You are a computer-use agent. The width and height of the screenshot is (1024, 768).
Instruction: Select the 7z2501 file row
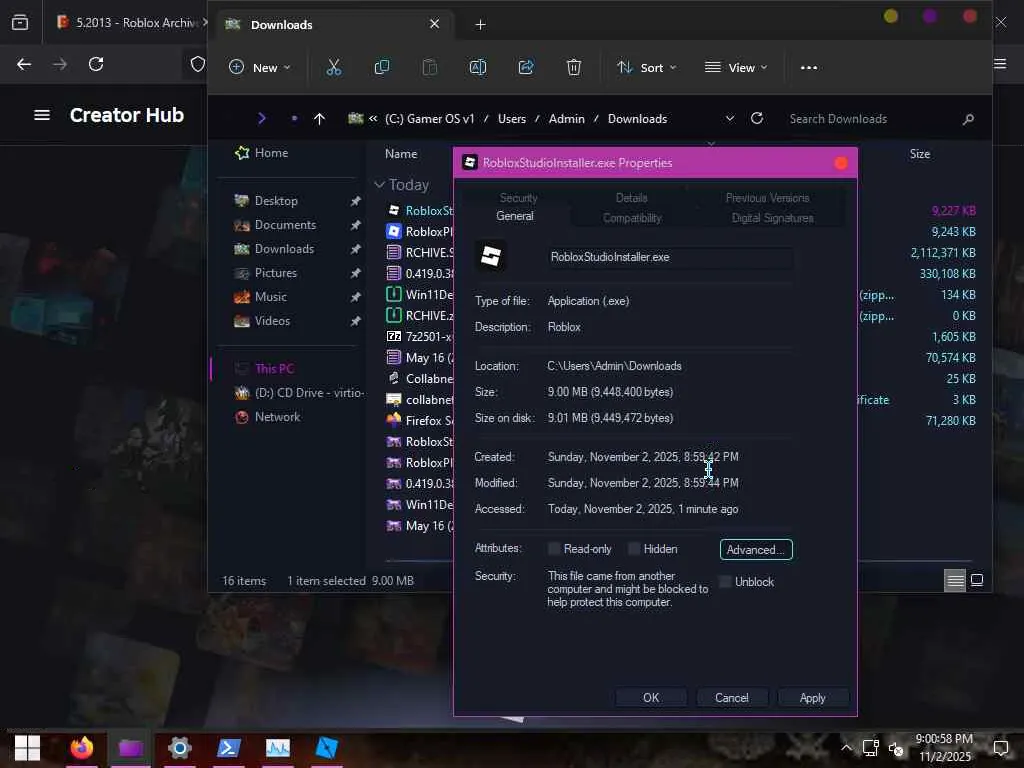point(419,336)
